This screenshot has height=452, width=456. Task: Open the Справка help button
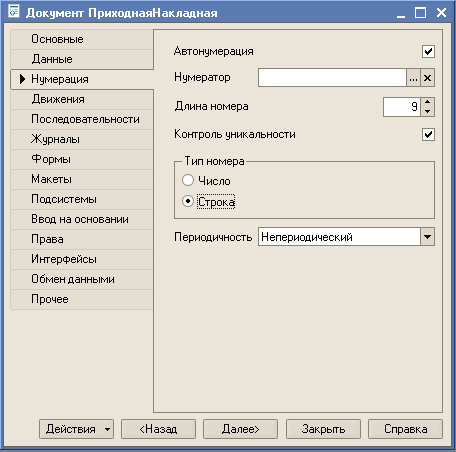(405, 429)
